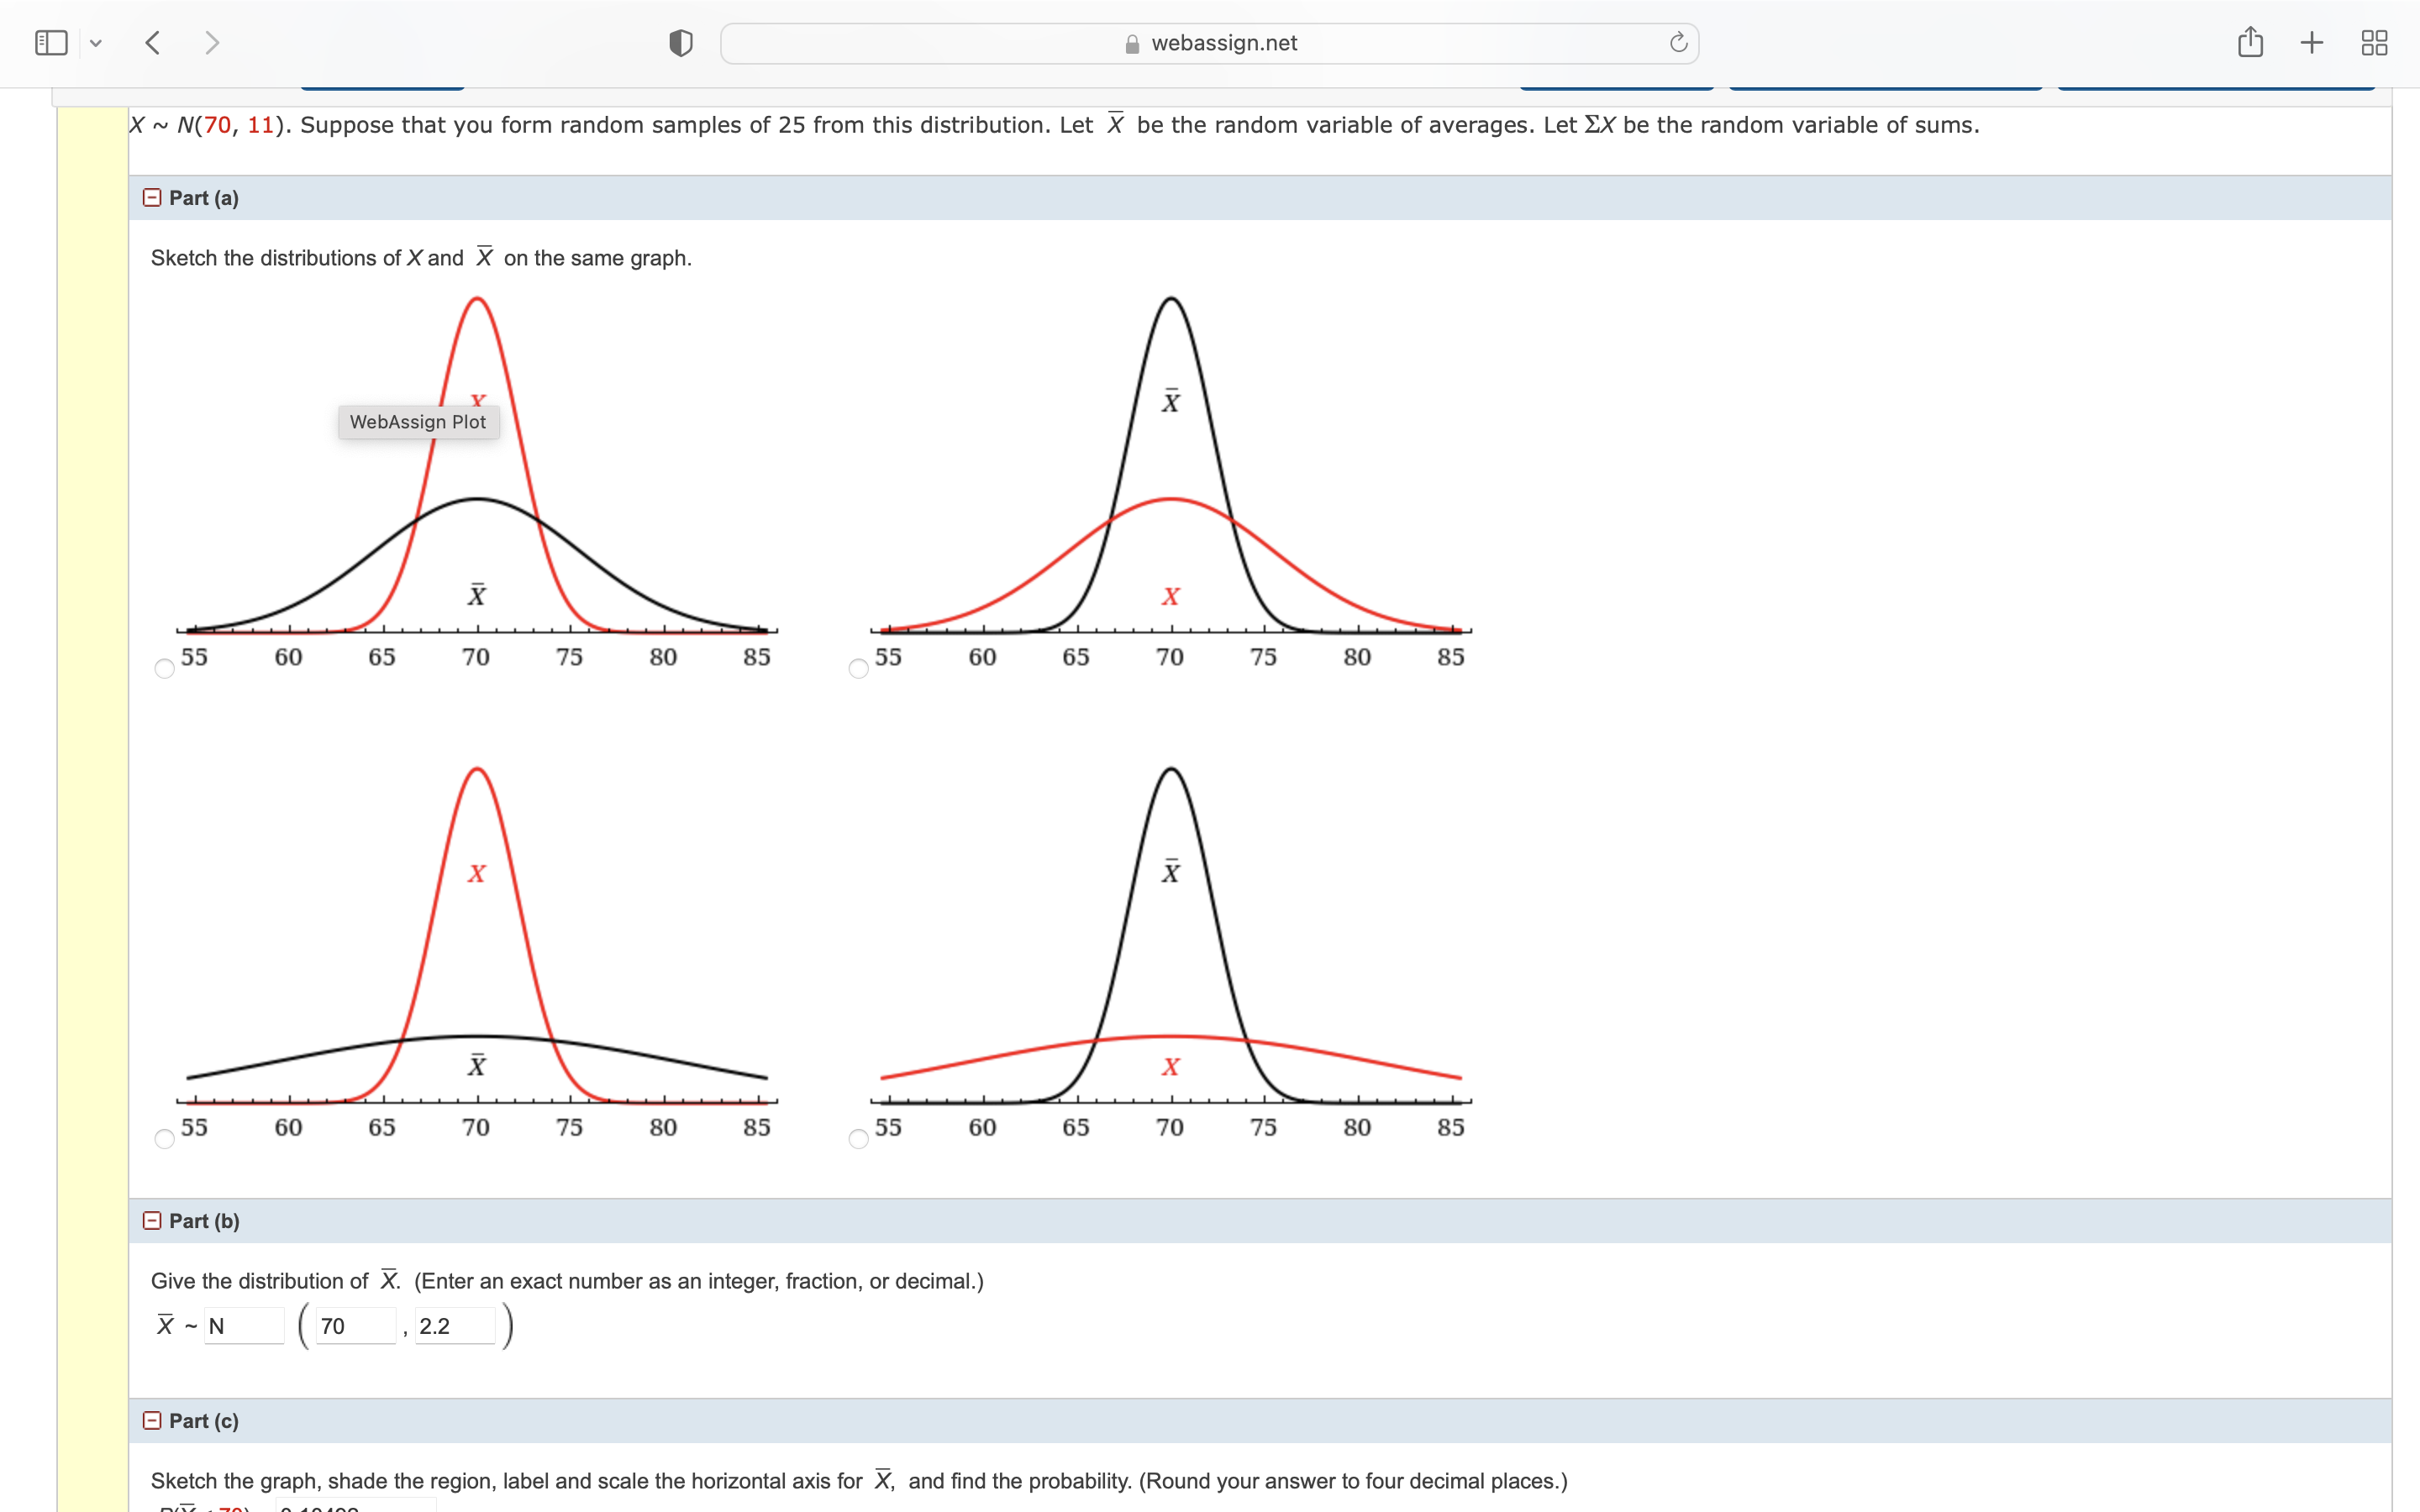Click the forward navigation arrow
The width and height of the screenshot is (2420, 1512).
[x=211, y=43]
